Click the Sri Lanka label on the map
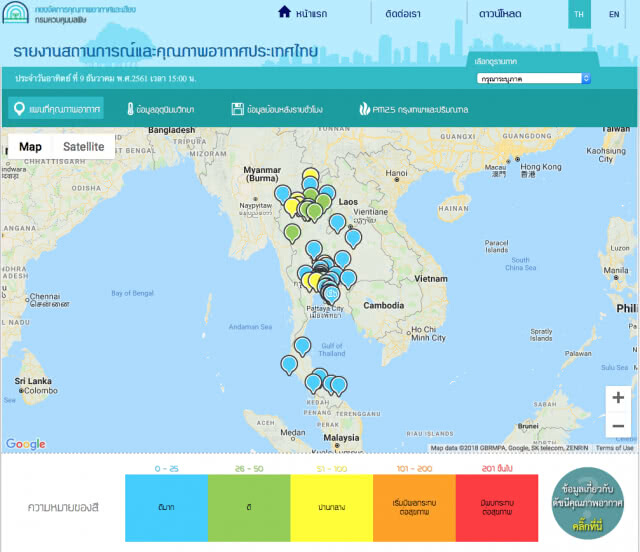 coord(33,381)
